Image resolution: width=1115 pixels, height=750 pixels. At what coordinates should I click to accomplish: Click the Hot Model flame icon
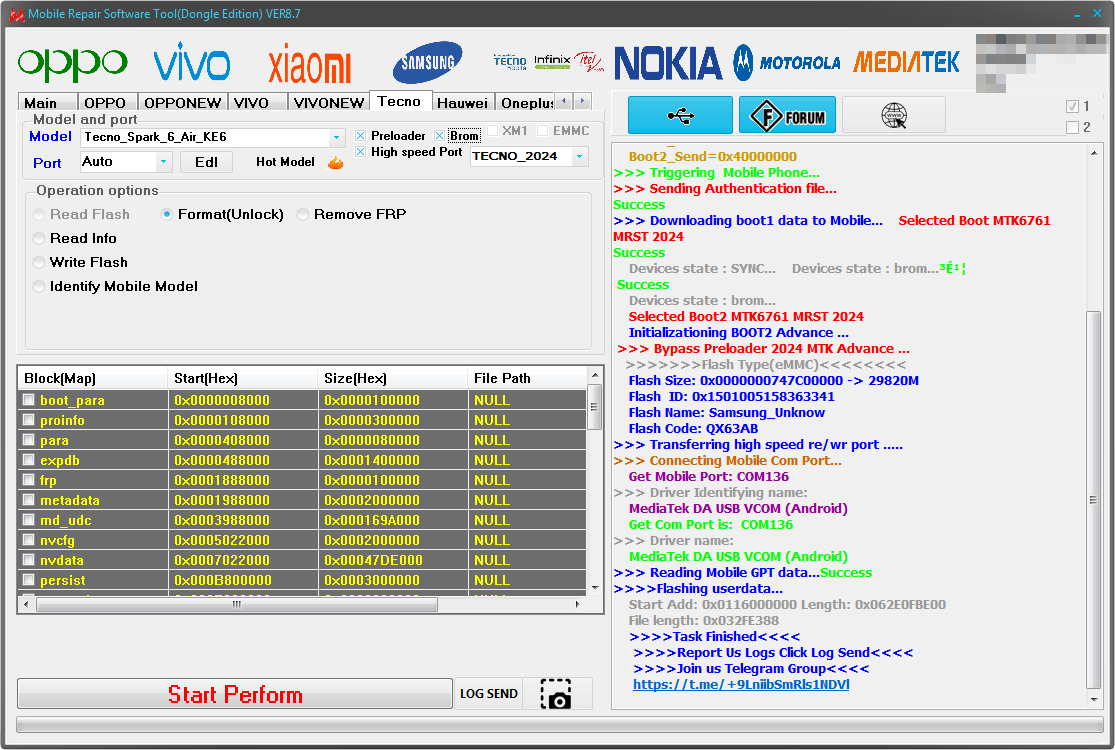point(336,163)
